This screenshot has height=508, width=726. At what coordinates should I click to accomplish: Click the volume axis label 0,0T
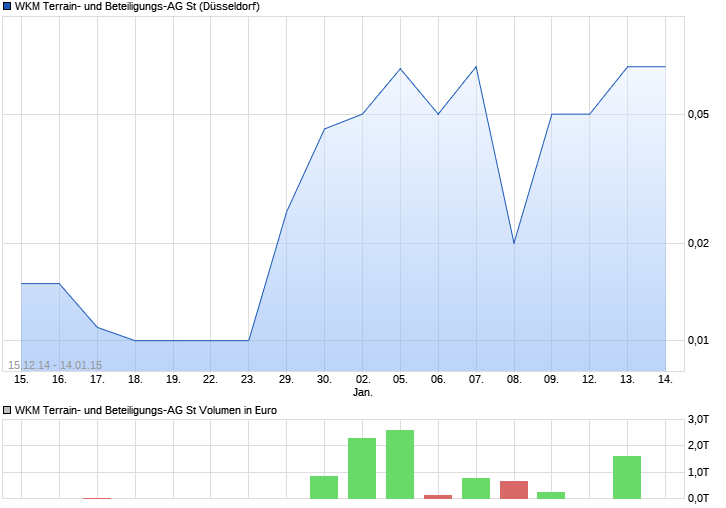(x=698, y=498)
